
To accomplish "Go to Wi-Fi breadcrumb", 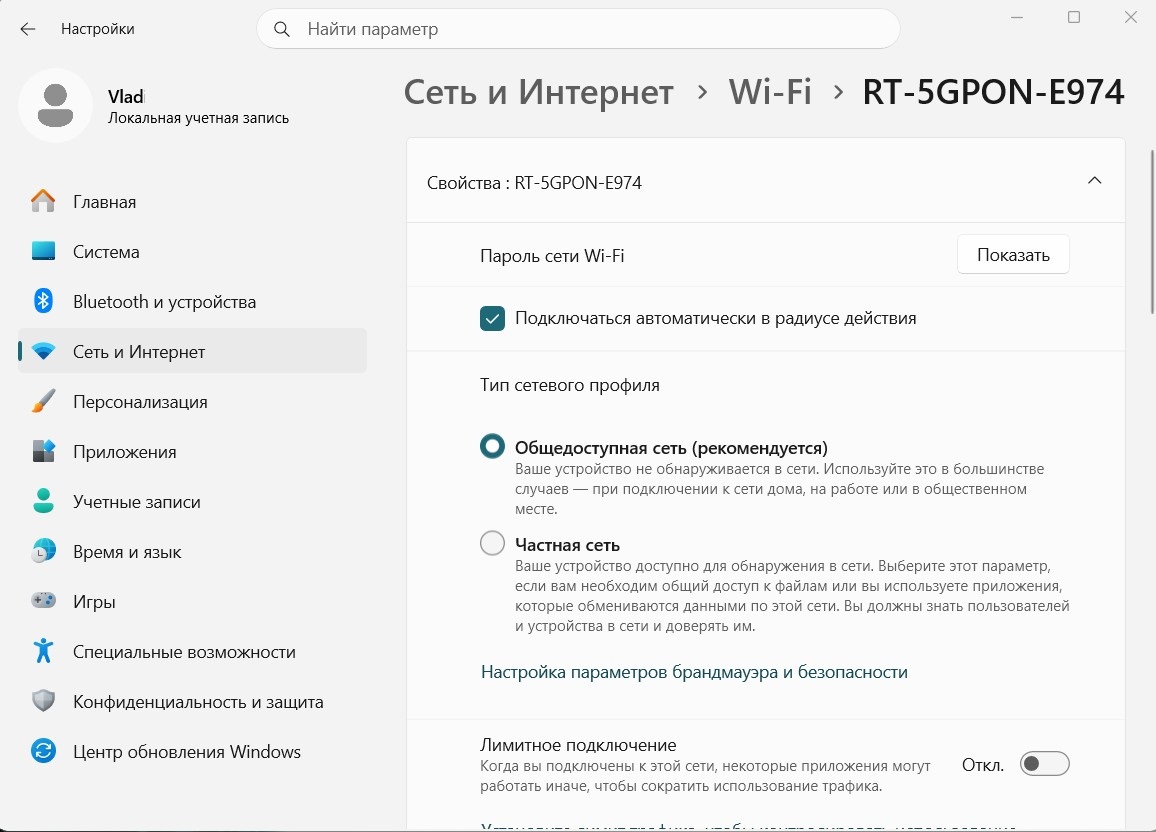I will point(770,92).
